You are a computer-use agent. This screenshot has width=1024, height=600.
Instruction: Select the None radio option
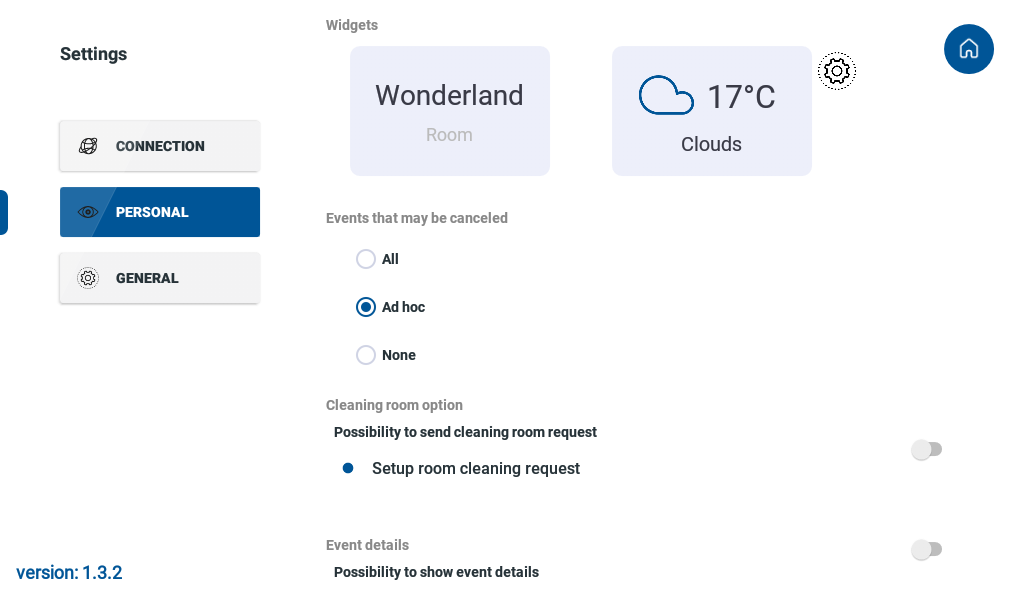click(366, 355)
